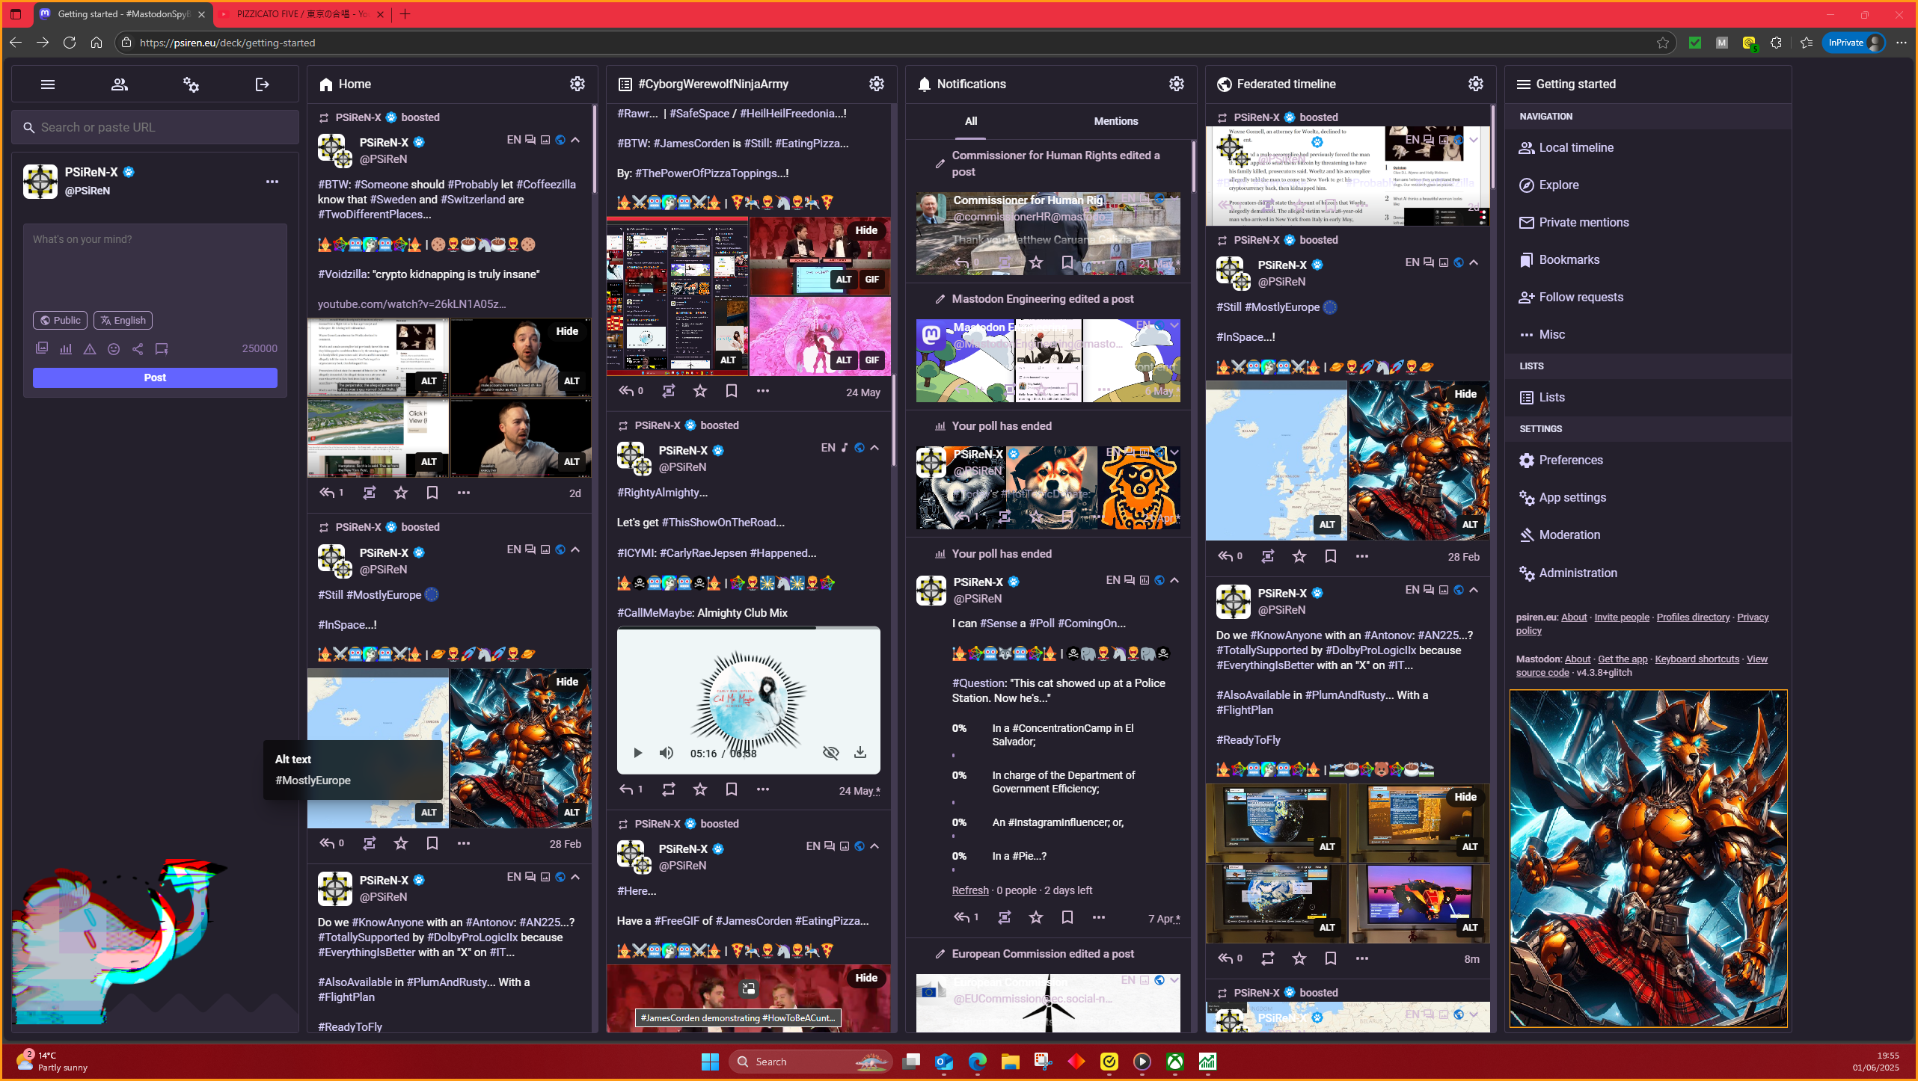Open the Xbox app from the taskbar

(1175, 1062)
